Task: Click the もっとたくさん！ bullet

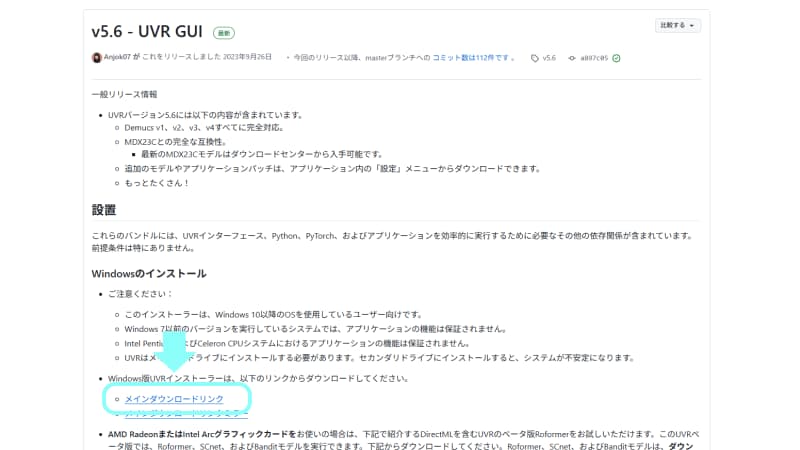Action: [157, 183]
